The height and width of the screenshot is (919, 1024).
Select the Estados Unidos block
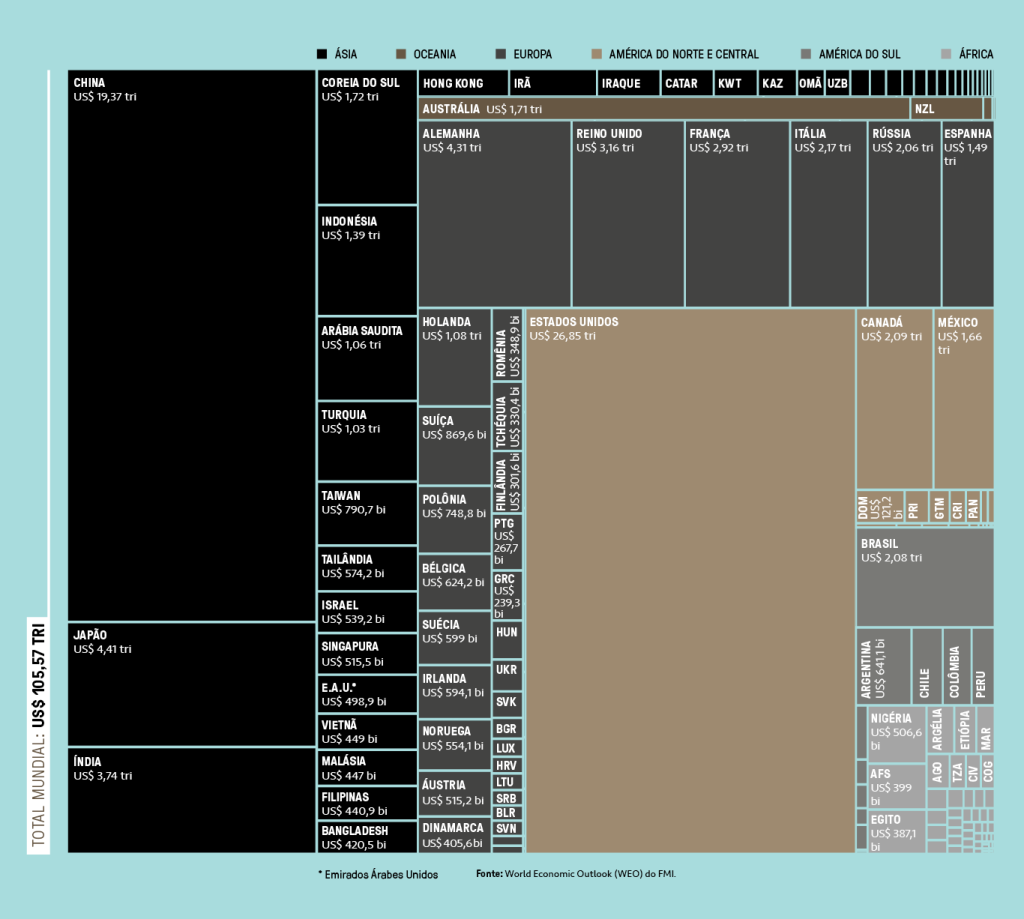pyautogui.click(x=690, y=581)
